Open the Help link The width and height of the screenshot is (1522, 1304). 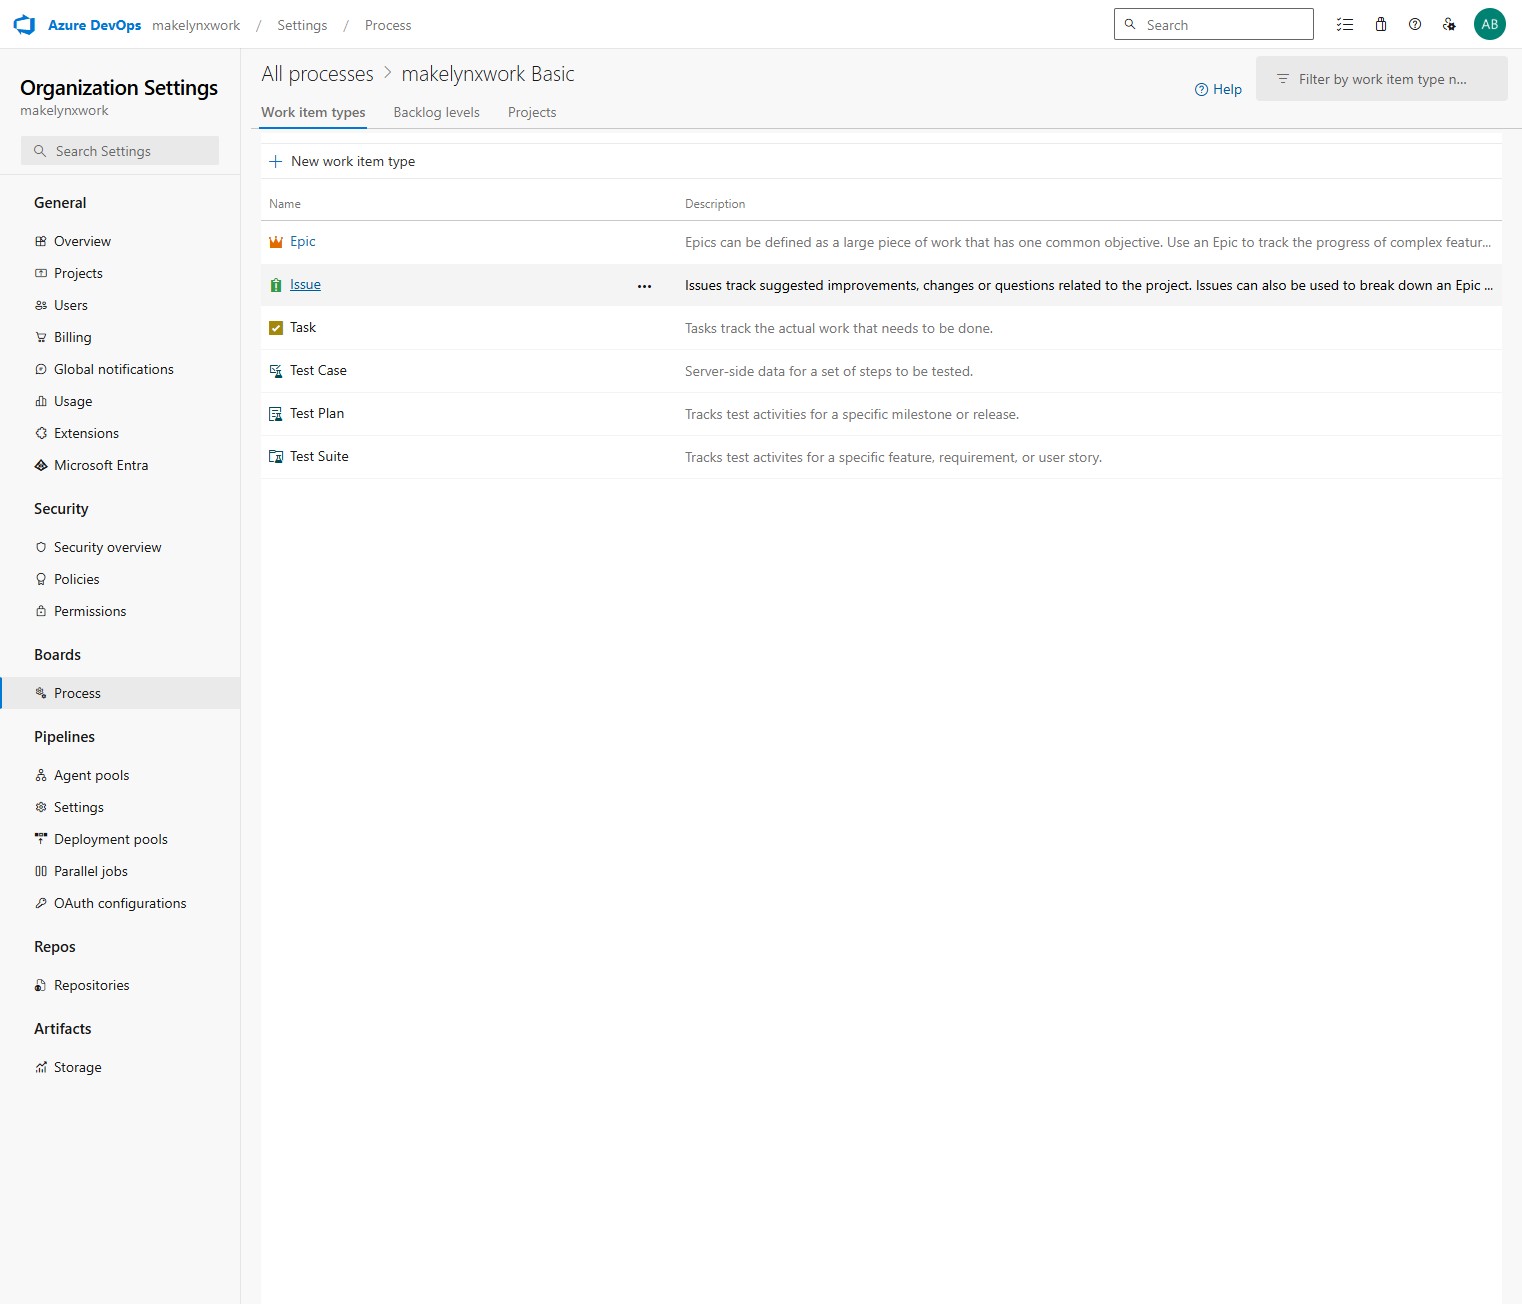[1218, 89]
